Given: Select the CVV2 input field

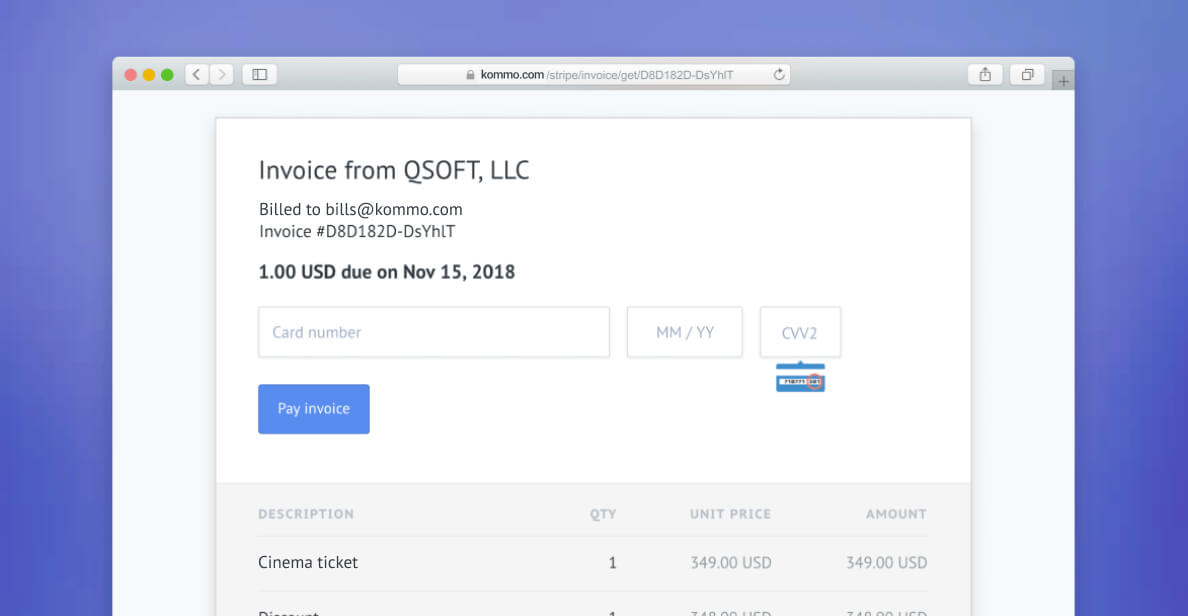Looking at the screenshot, I should tap(800, 332).
